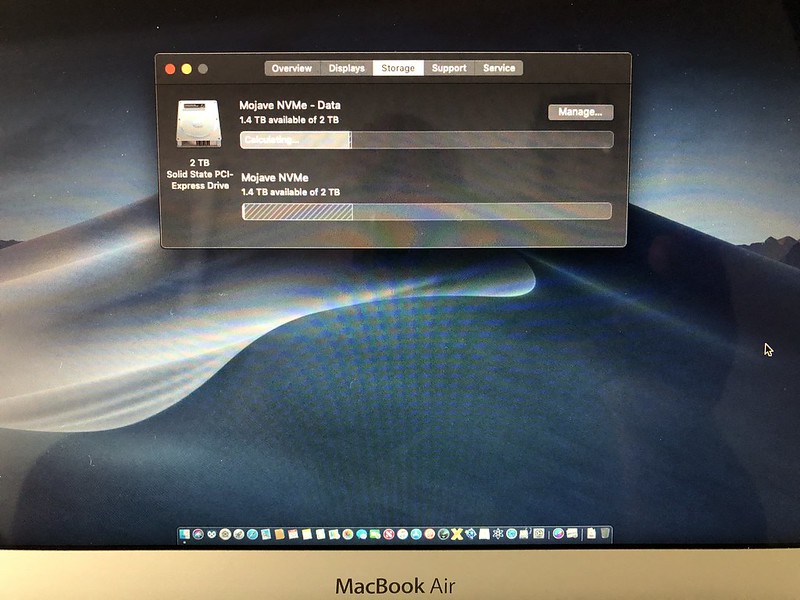This screenshot has height=600, width=800.
Task: Go to the Support tab
Action: click(449, 68)
